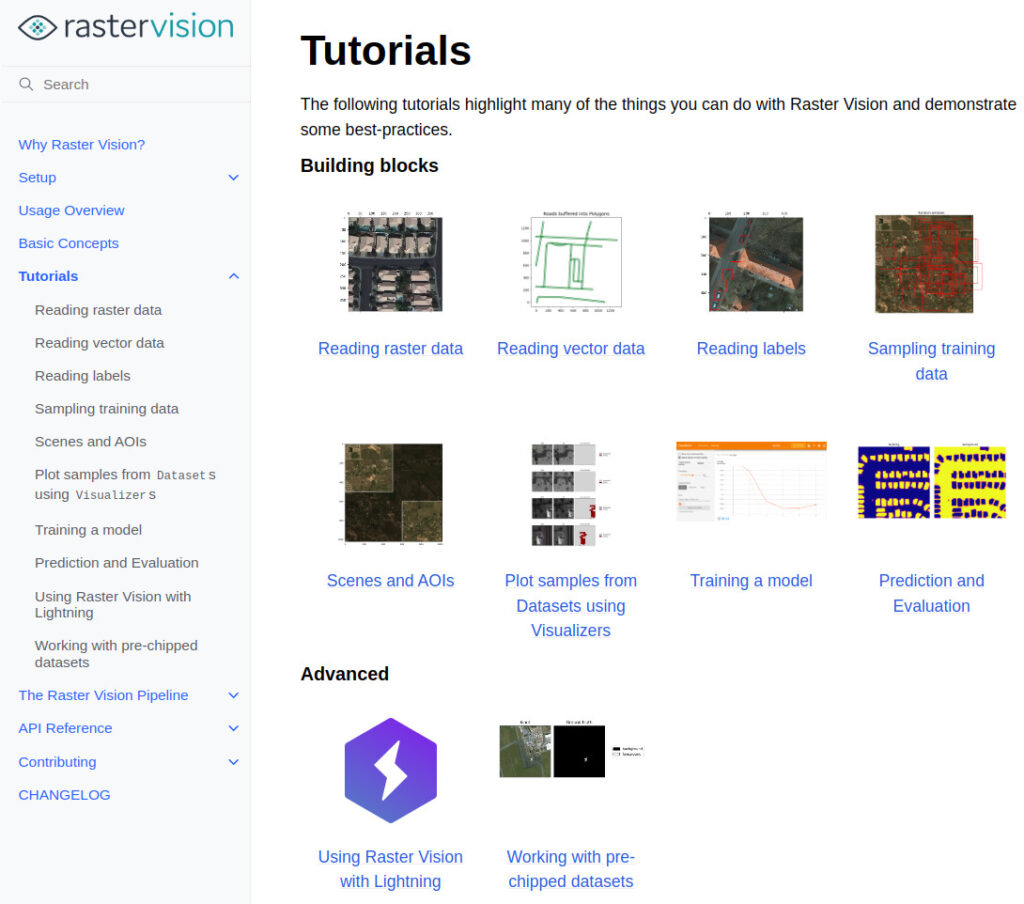Click inside the Search input field
The width and height of the screenshot is (1024, 904).
(x=120, y=85)
